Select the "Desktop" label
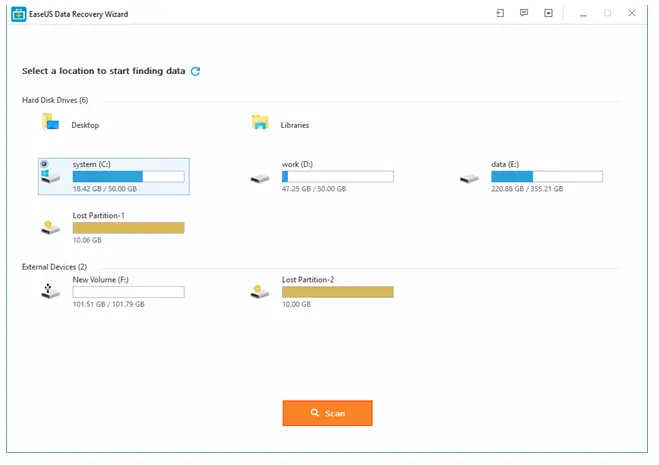 tap(85, 125)
